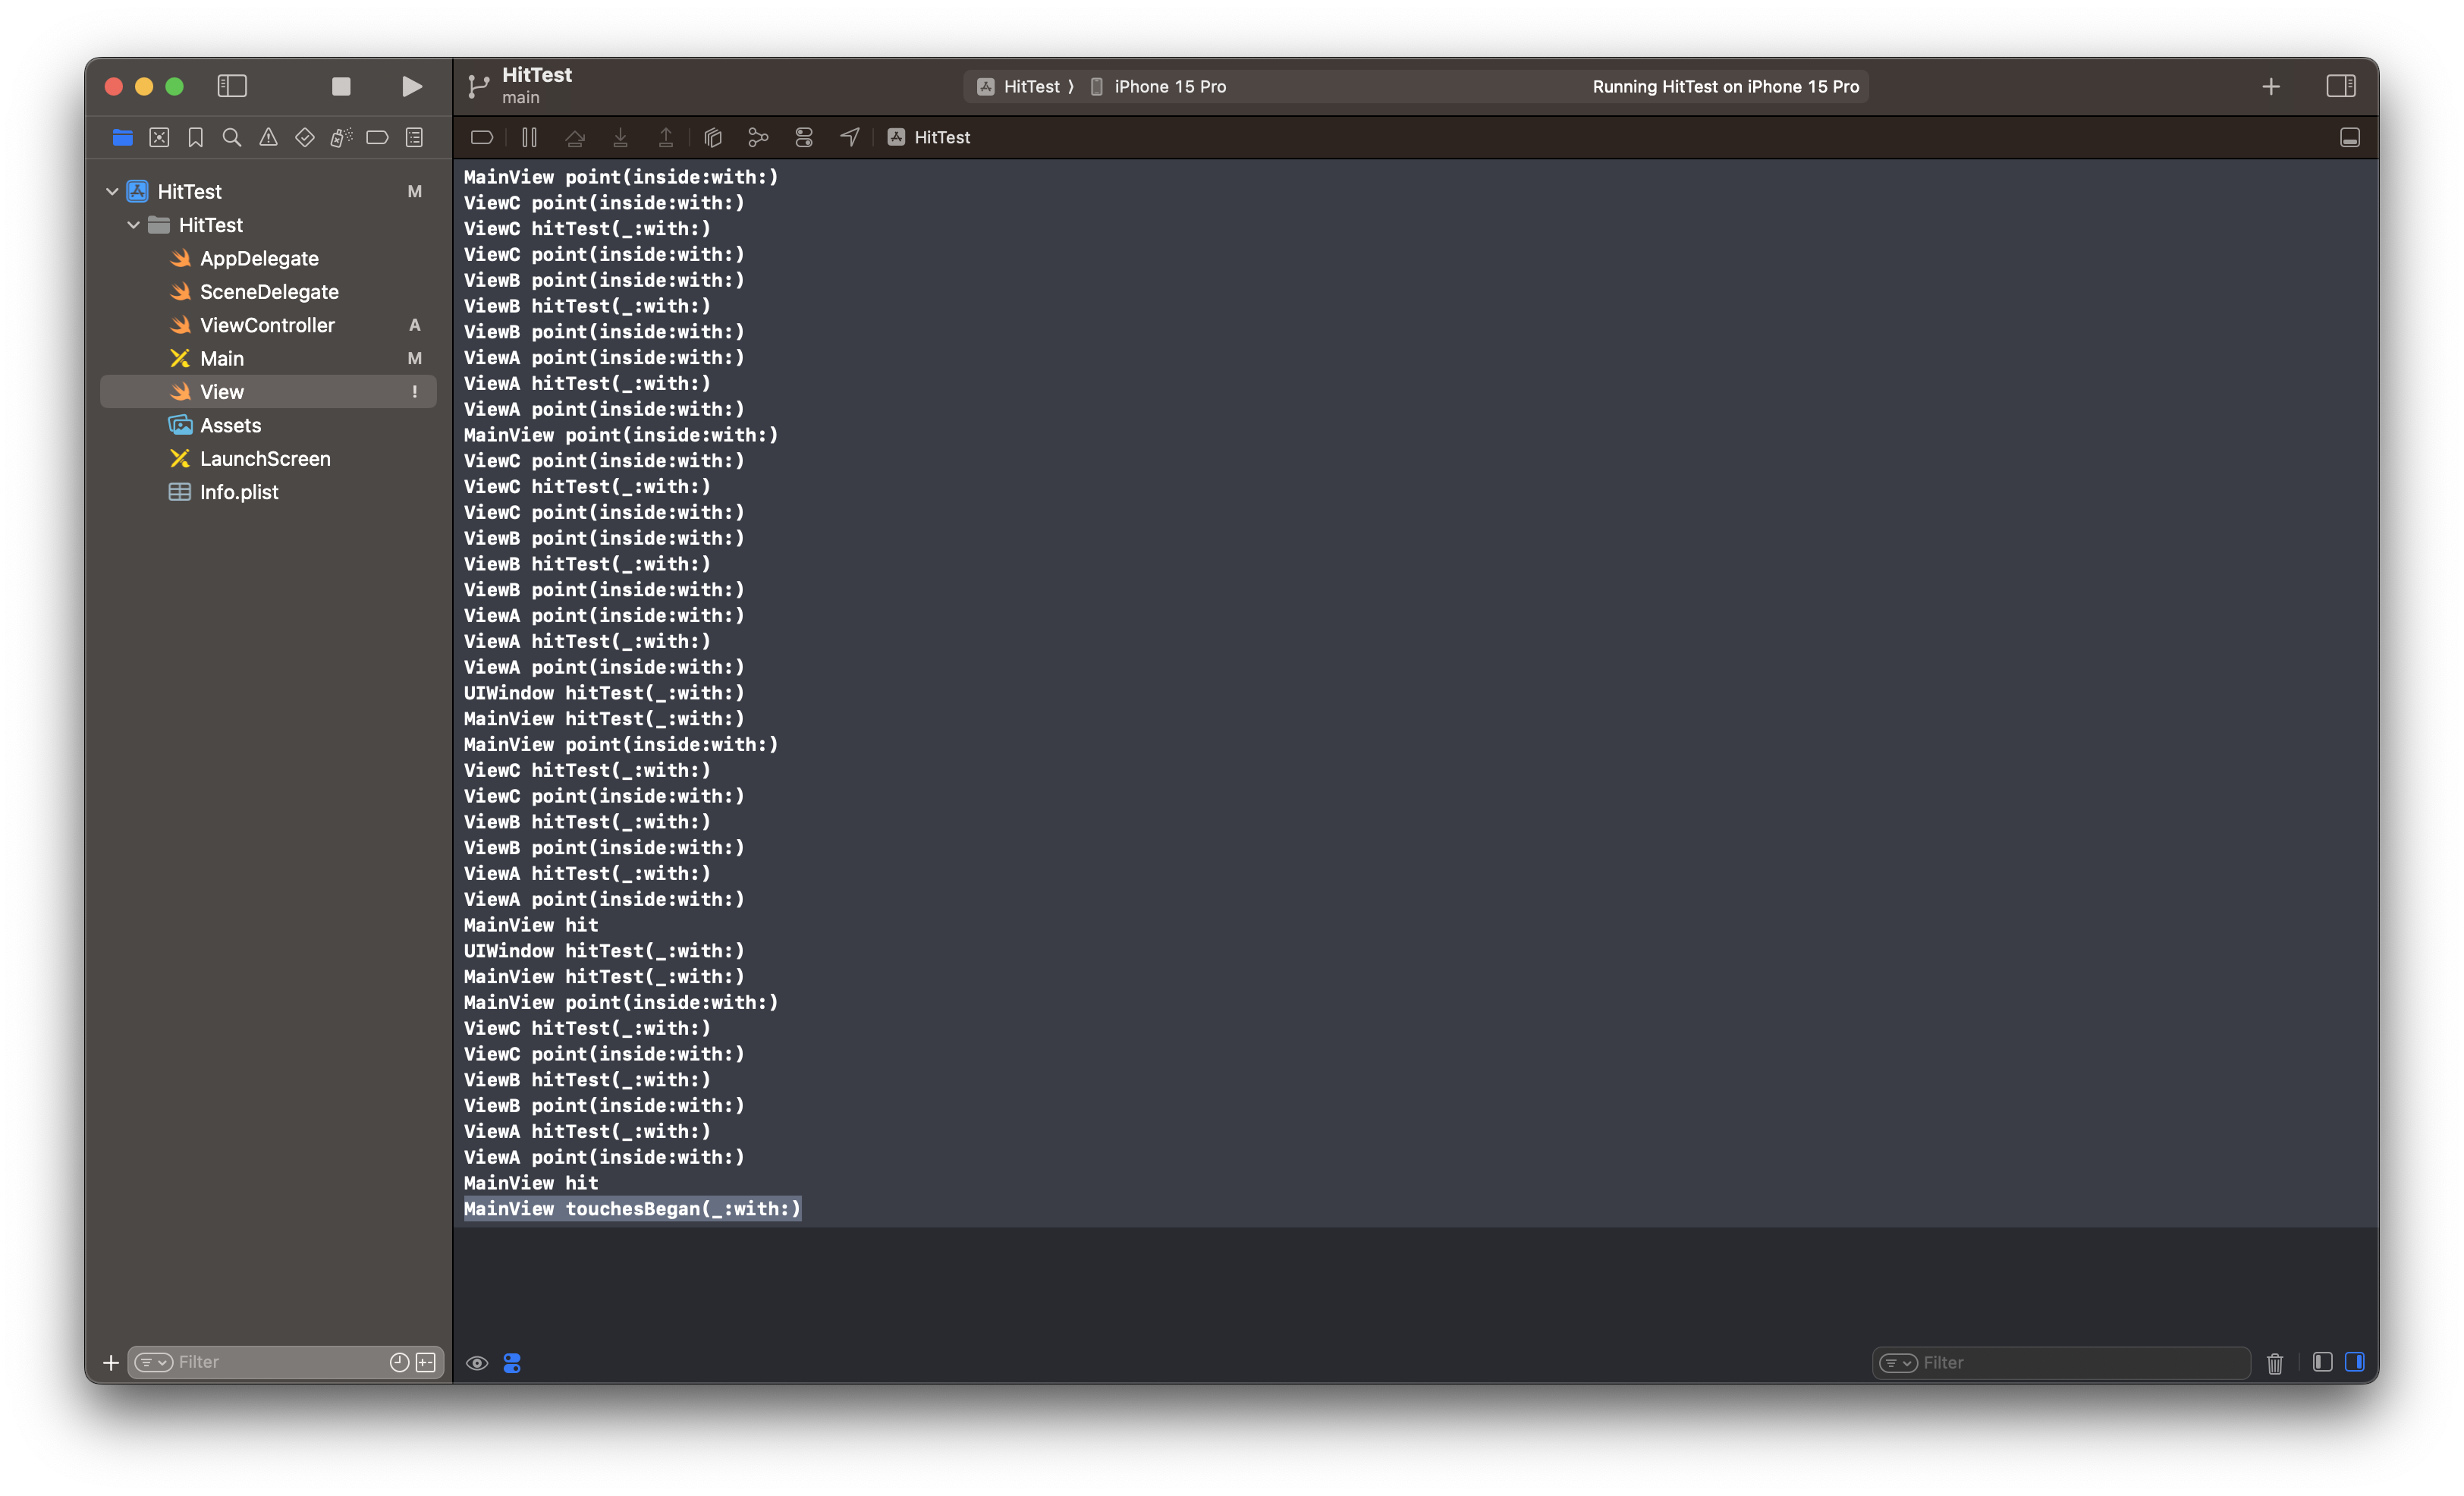Click the console quick look eye icon
This screenshot has height=1496, width=2464.
tap(477, 1363)
